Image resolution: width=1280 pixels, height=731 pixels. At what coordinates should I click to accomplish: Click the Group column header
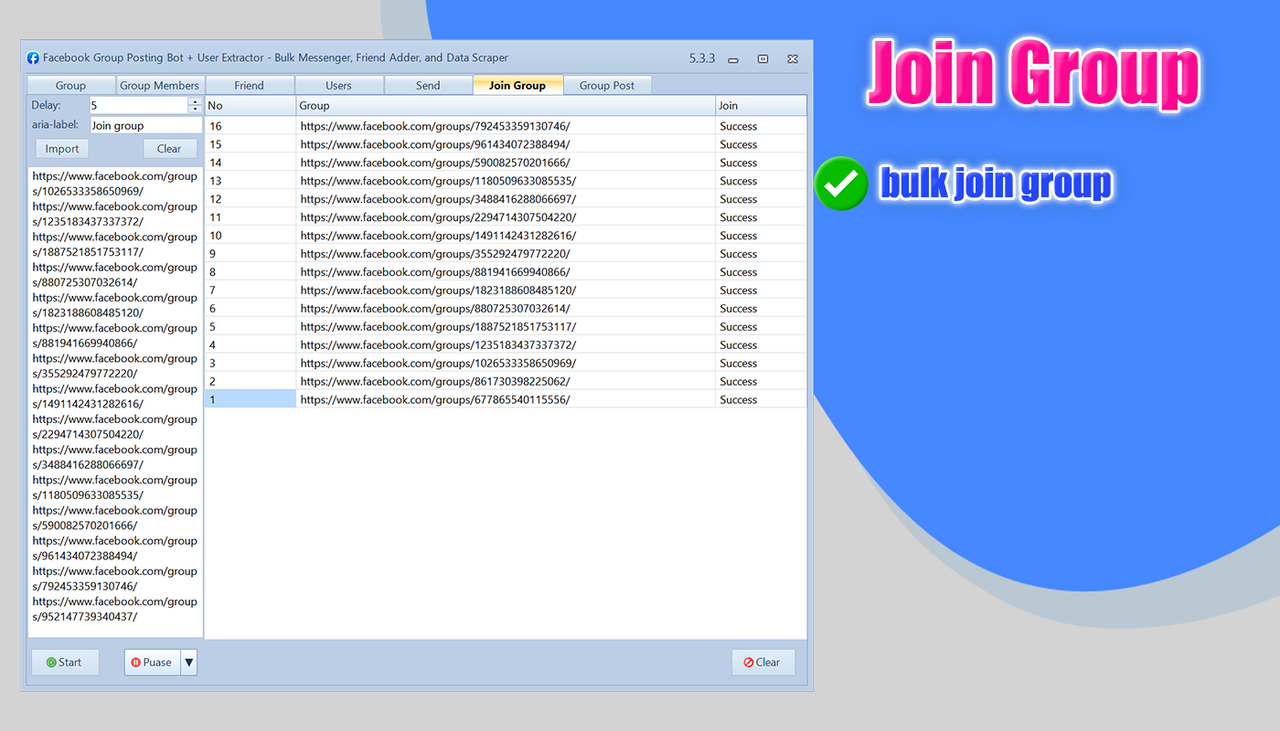[505, 105]
